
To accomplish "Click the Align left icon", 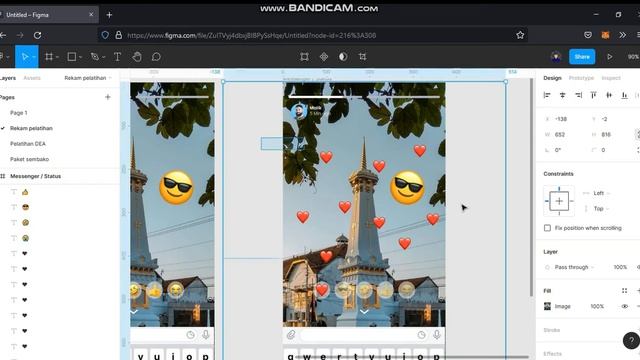I will [x=547, y=95].
